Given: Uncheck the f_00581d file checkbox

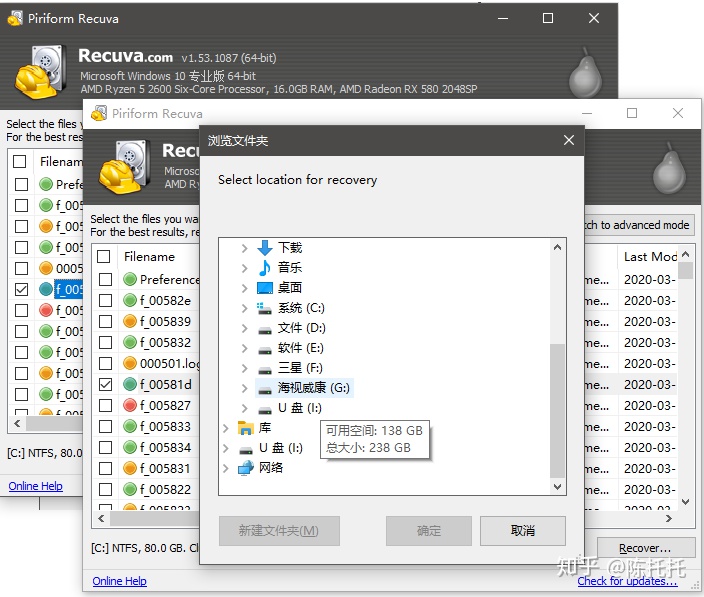Looking at the screenshot, I should 105,385.
